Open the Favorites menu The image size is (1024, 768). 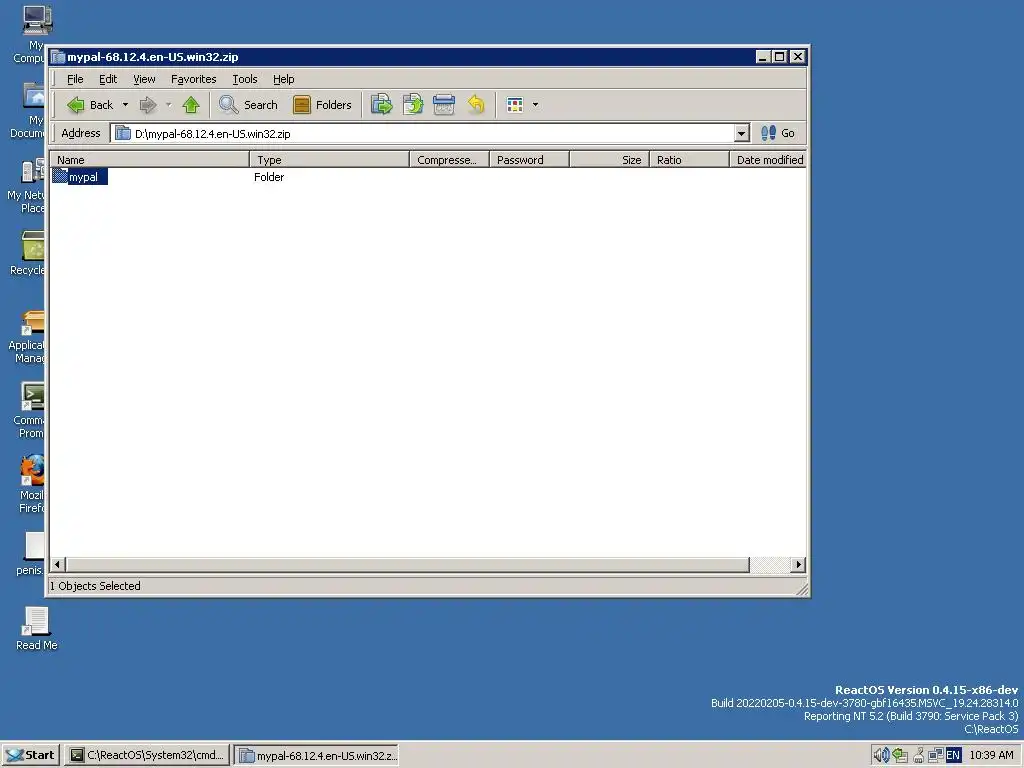pyautogui.click(x=193, y=79)
